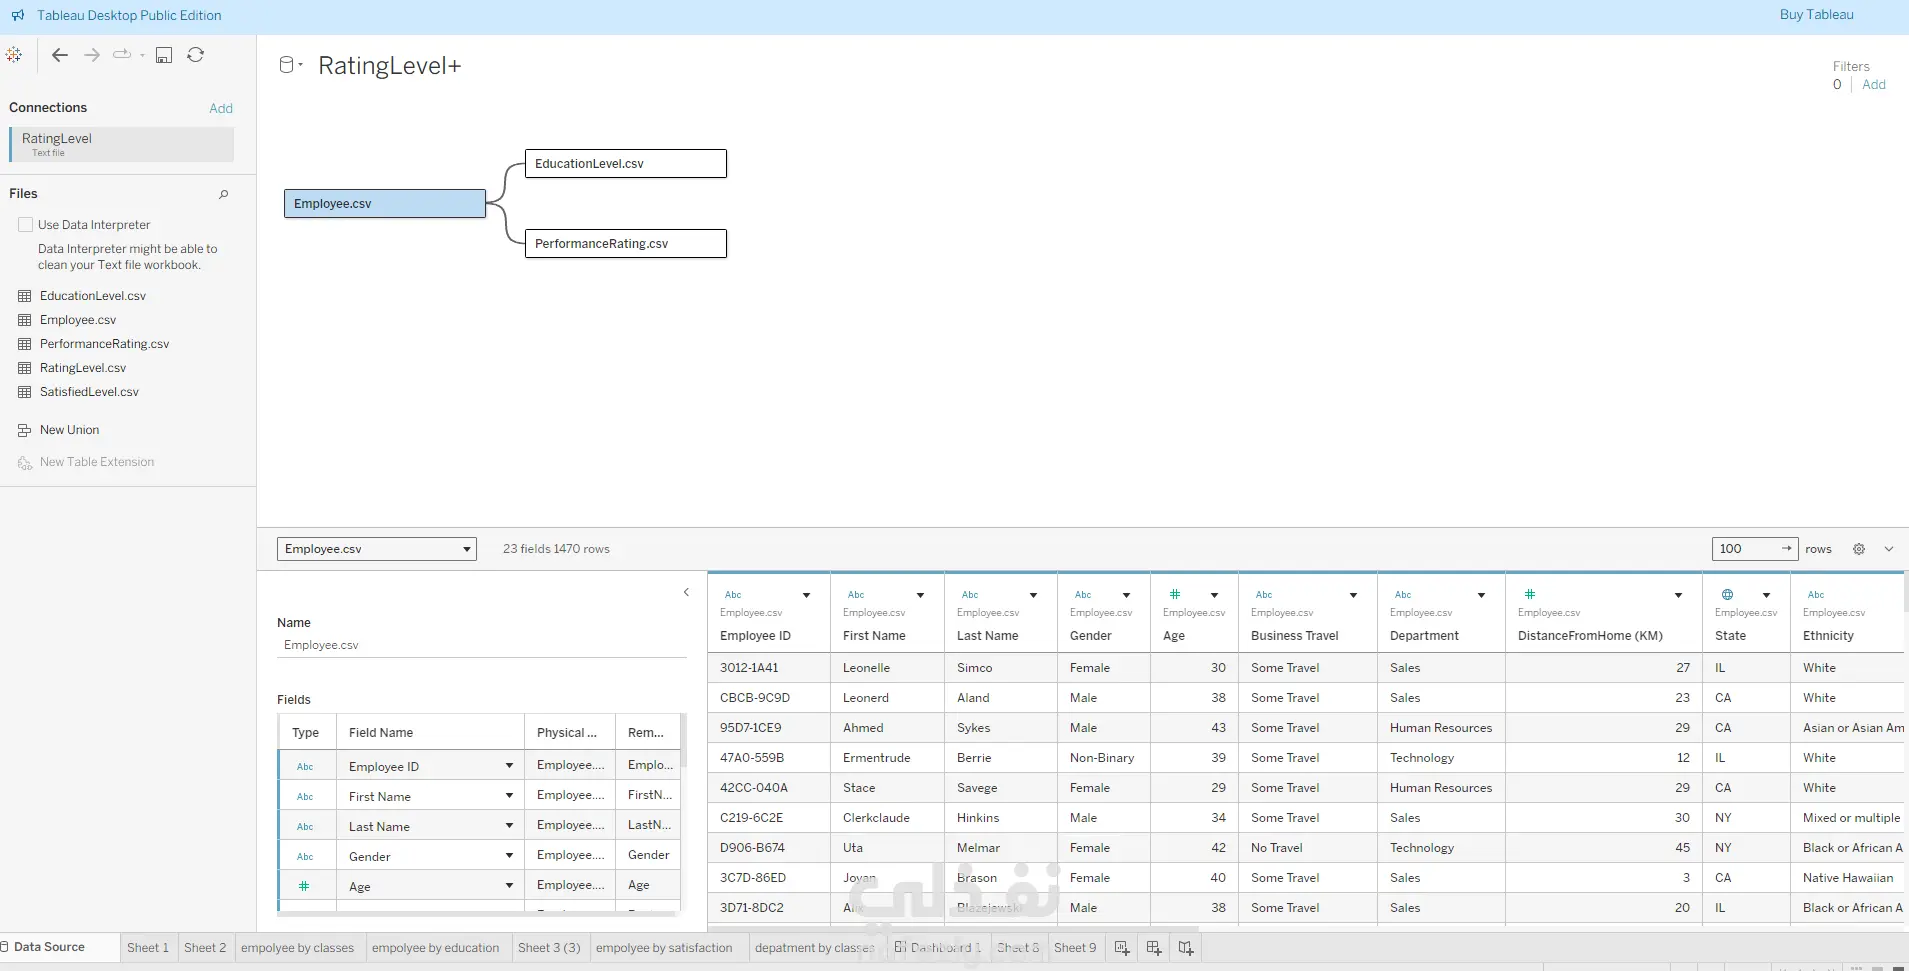Click New Union button

[69, 430]
